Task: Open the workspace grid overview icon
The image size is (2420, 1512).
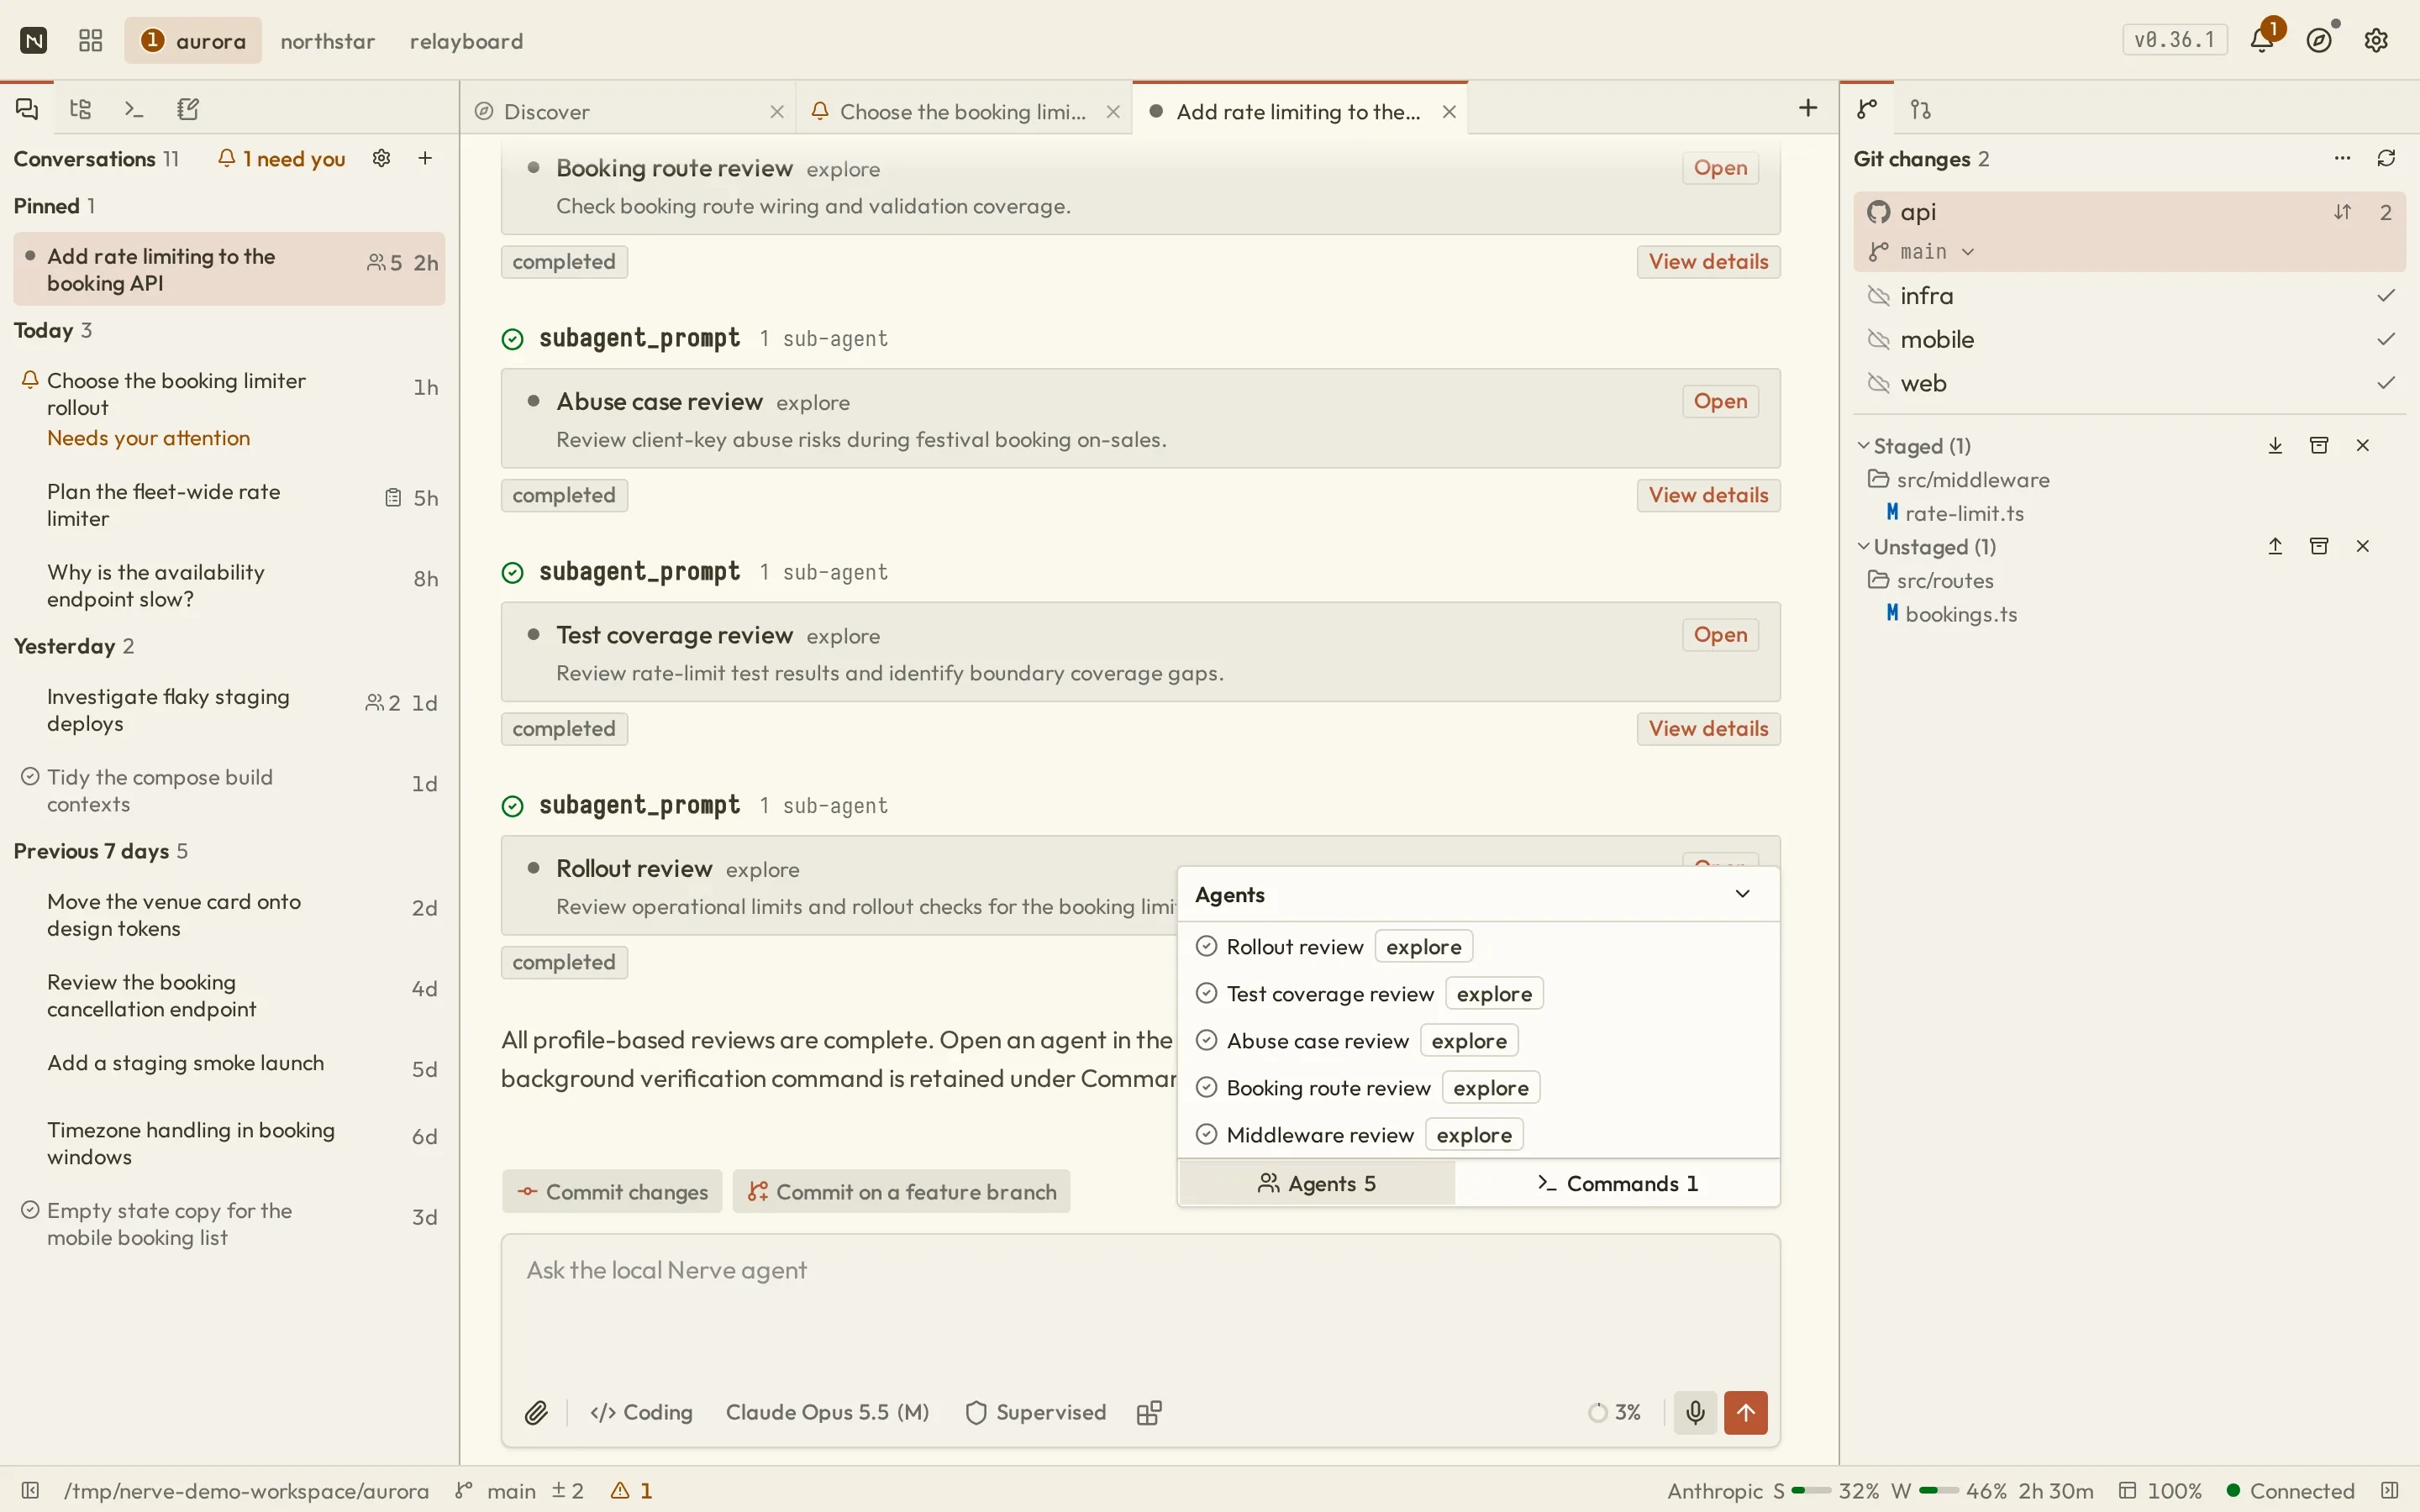Action: (91, 41)
